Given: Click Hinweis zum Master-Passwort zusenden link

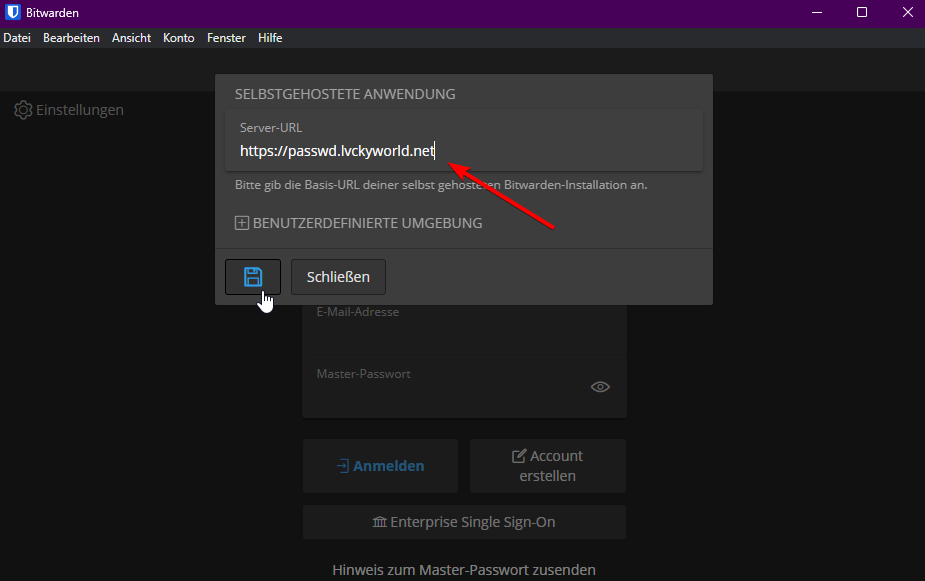Looking at the screenshot, I should (464, 570).
